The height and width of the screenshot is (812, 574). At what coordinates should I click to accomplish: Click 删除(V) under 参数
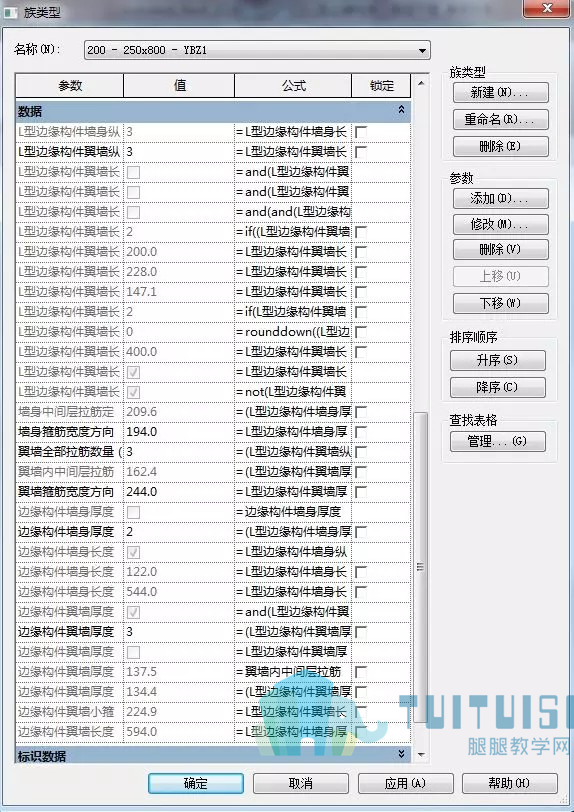[x=500, y=250]
